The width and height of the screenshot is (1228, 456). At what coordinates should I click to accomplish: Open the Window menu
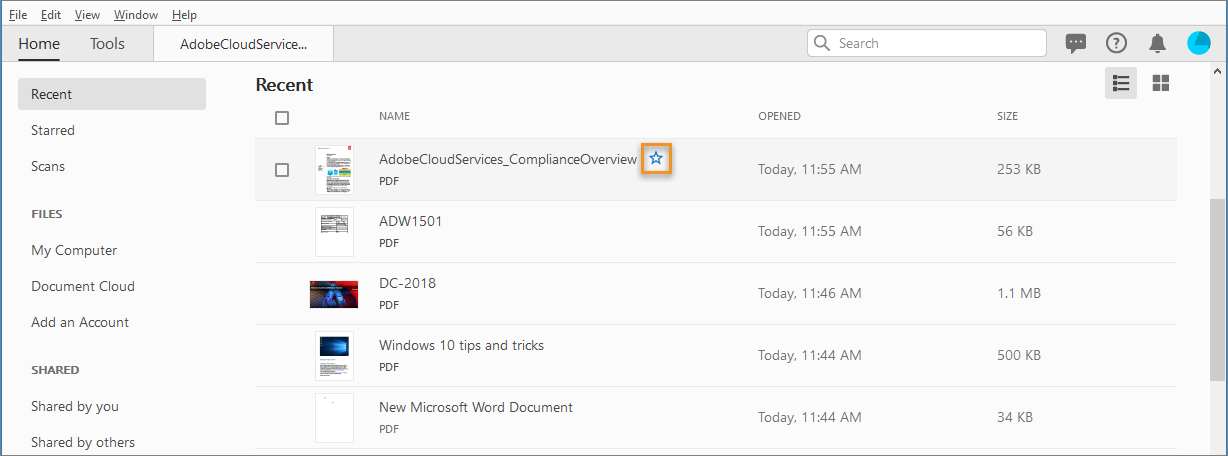tap(135, 15)
